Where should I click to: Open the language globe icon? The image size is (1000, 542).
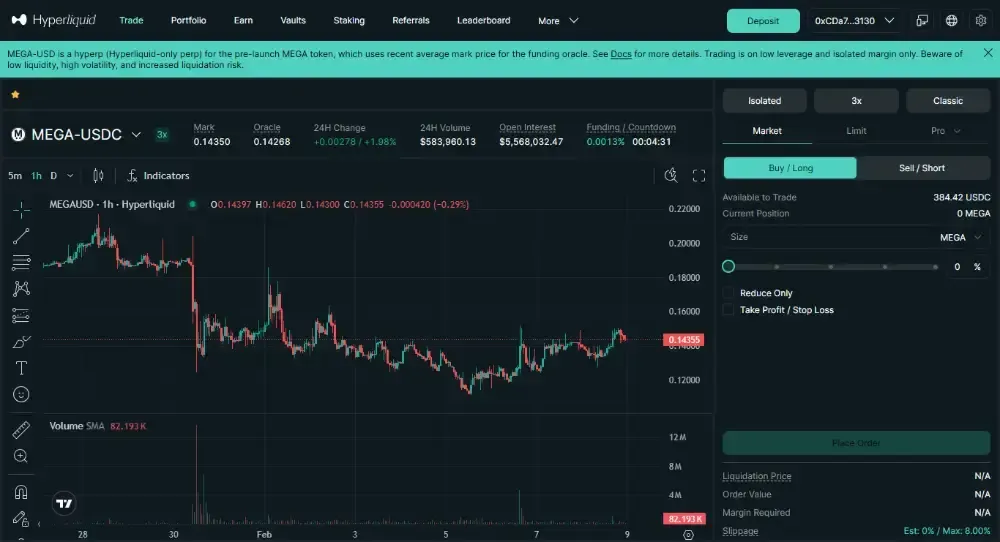tap(952, 20)
